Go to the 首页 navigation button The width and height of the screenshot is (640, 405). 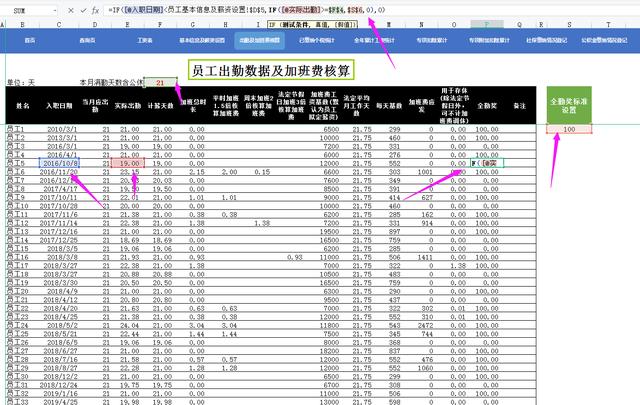point(30,40)
